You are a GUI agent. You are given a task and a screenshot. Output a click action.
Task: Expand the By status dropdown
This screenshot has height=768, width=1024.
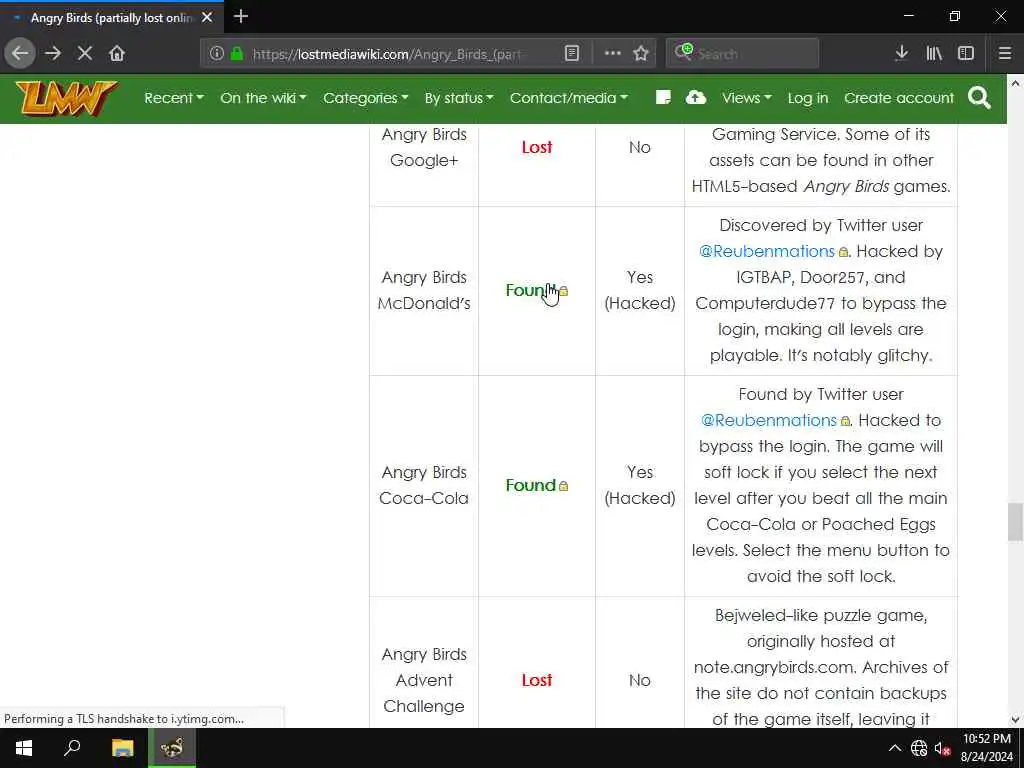click(459, 98)
